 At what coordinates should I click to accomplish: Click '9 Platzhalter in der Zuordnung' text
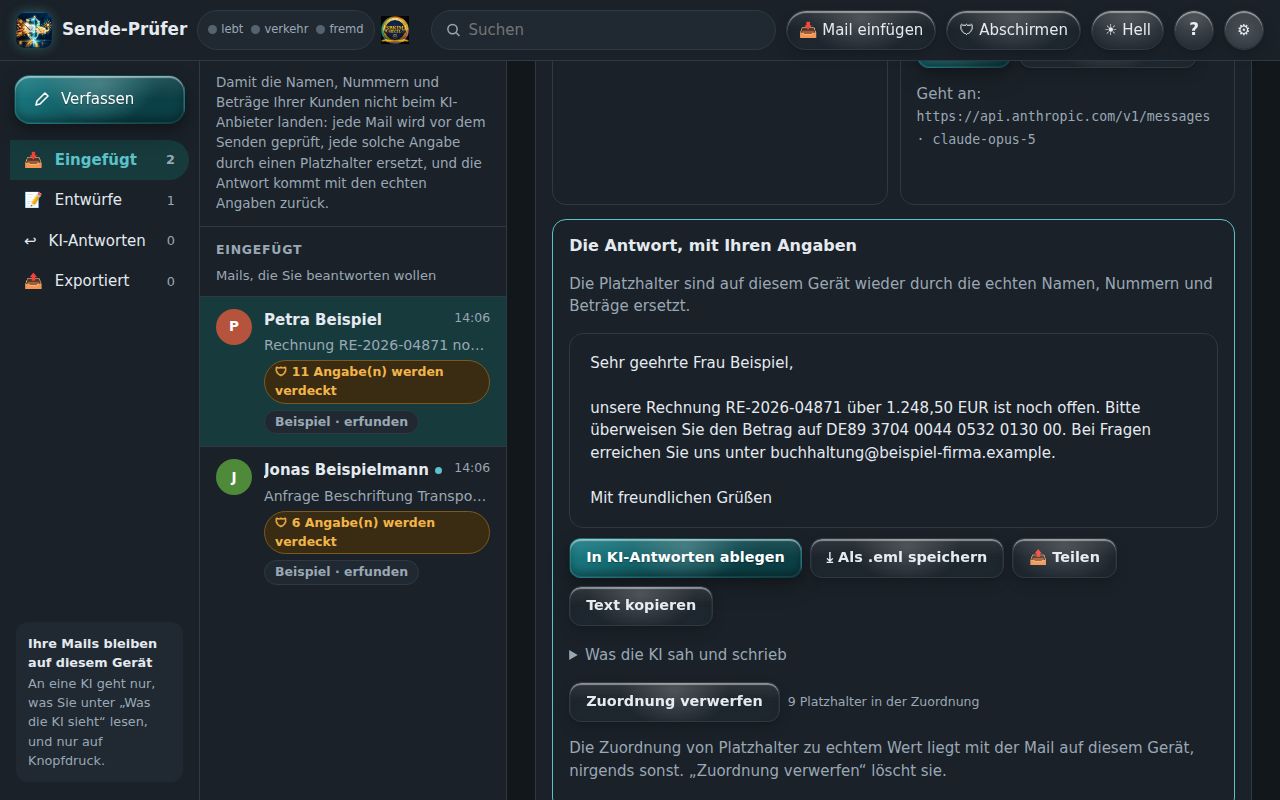pos(883,702)
